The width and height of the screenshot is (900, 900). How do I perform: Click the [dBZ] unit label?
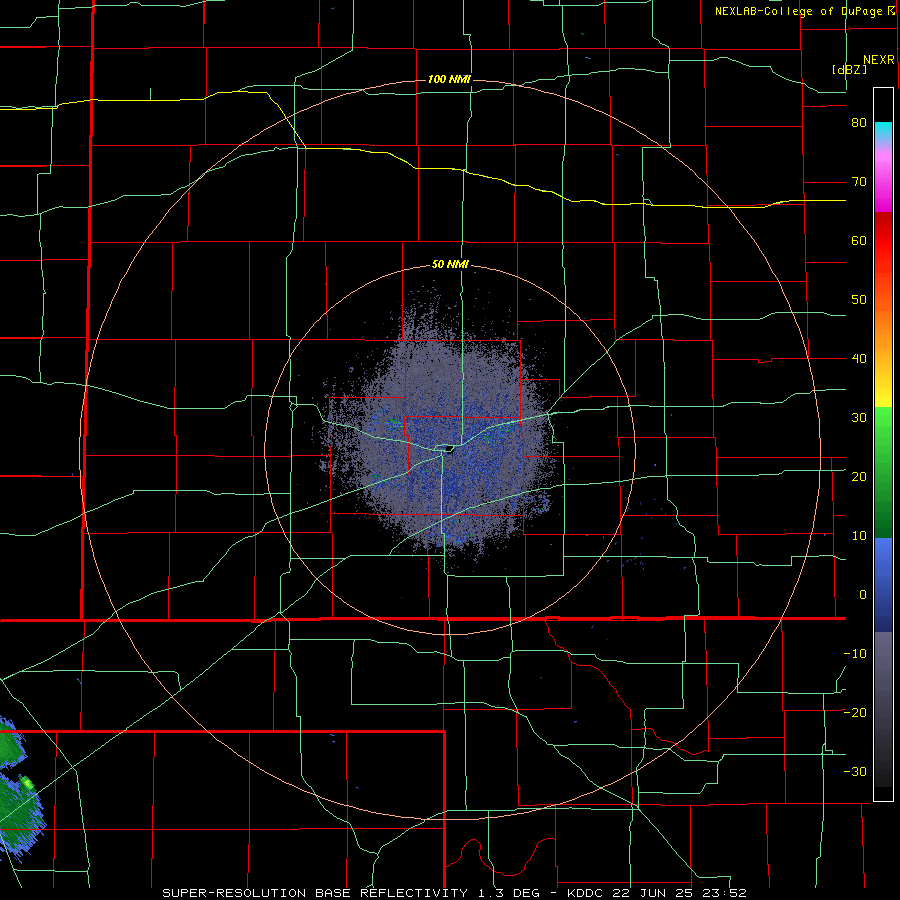click(849, 69)
